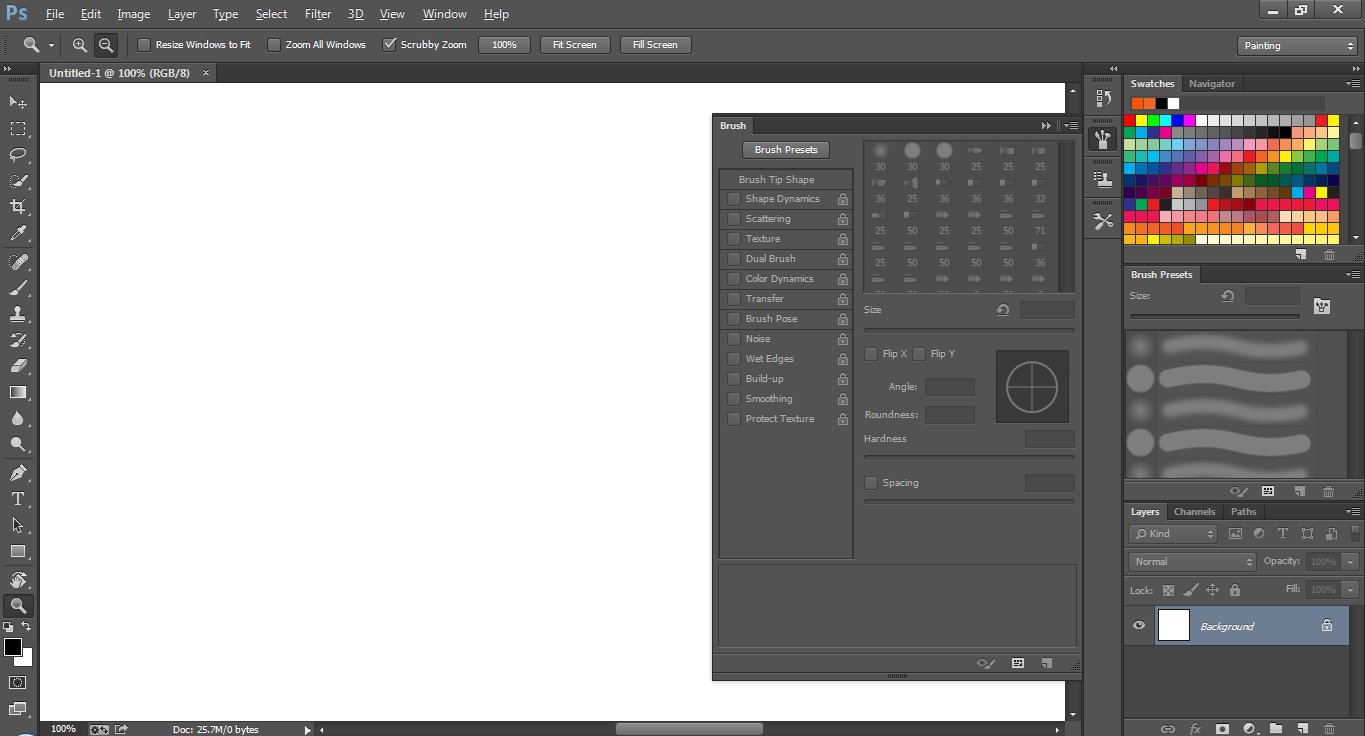Viewport: 1365px width, 736px height.
Task: Select the Eyedropper tool
Action: coord(18,233)
